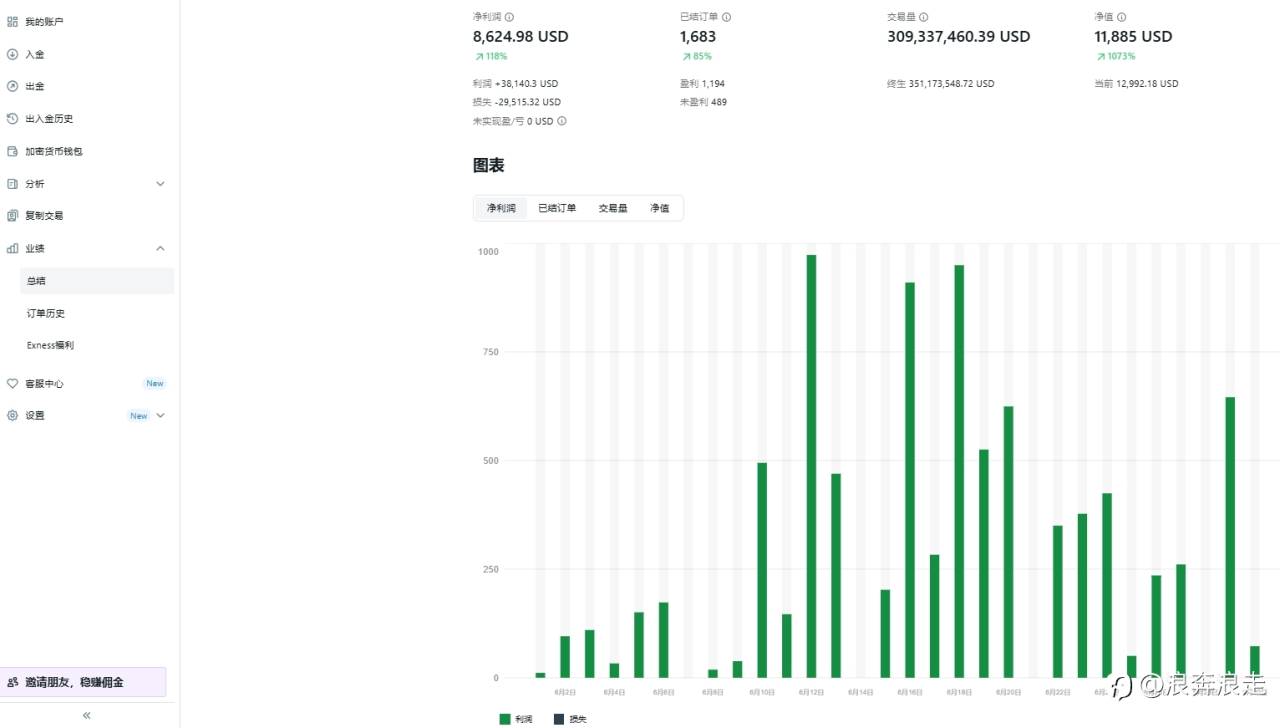Screen dimensions: 1280x728
Task: Toggle the 利润 green legend swatch
Action: pyautogui.click(x=504, y=719)
